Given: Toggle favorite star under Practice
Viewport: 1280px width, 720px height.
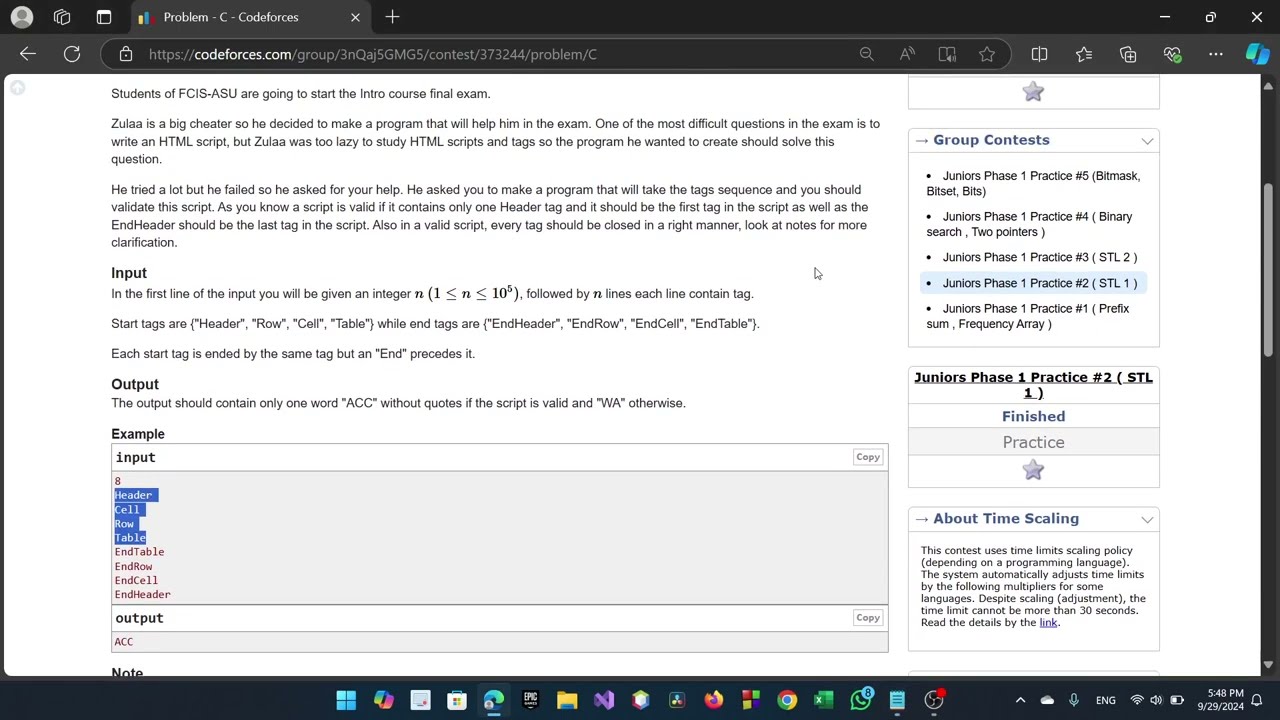Looking at the screenshot, I should (x=1033, y=470).
